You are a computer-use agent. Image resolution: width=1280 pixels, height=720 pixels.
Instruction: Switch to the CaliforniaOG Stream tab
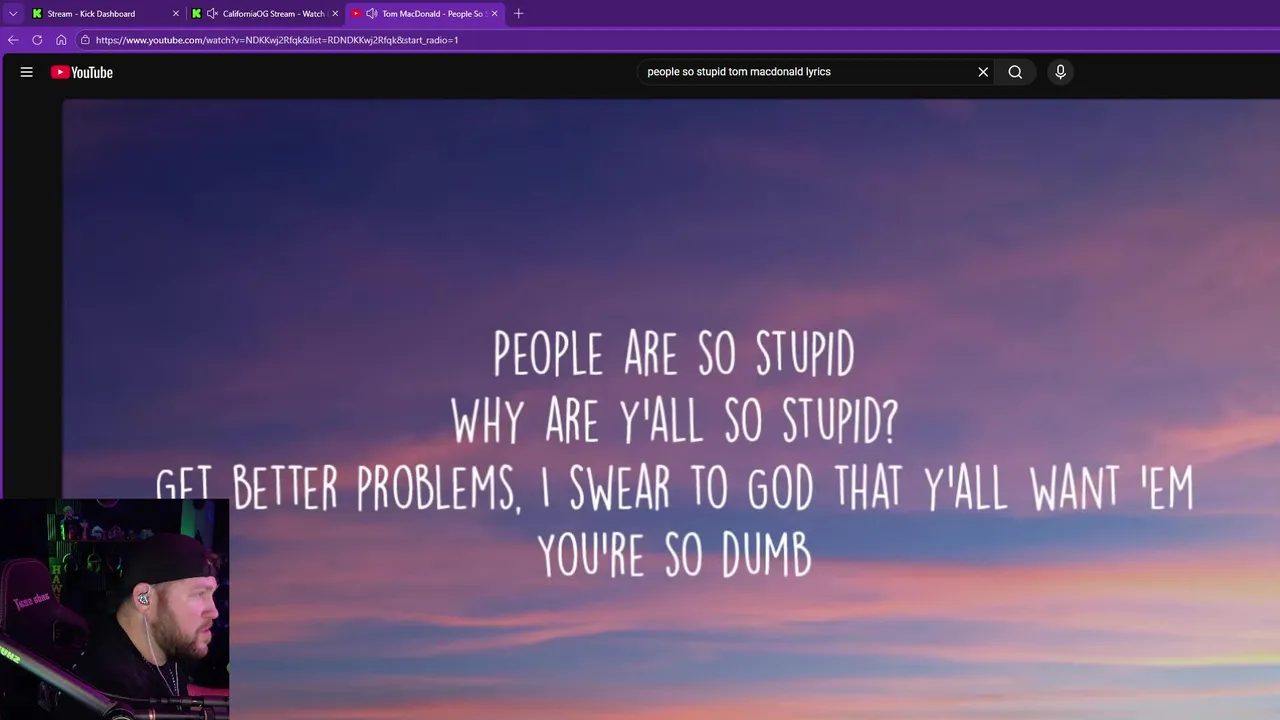coord(265,14)
